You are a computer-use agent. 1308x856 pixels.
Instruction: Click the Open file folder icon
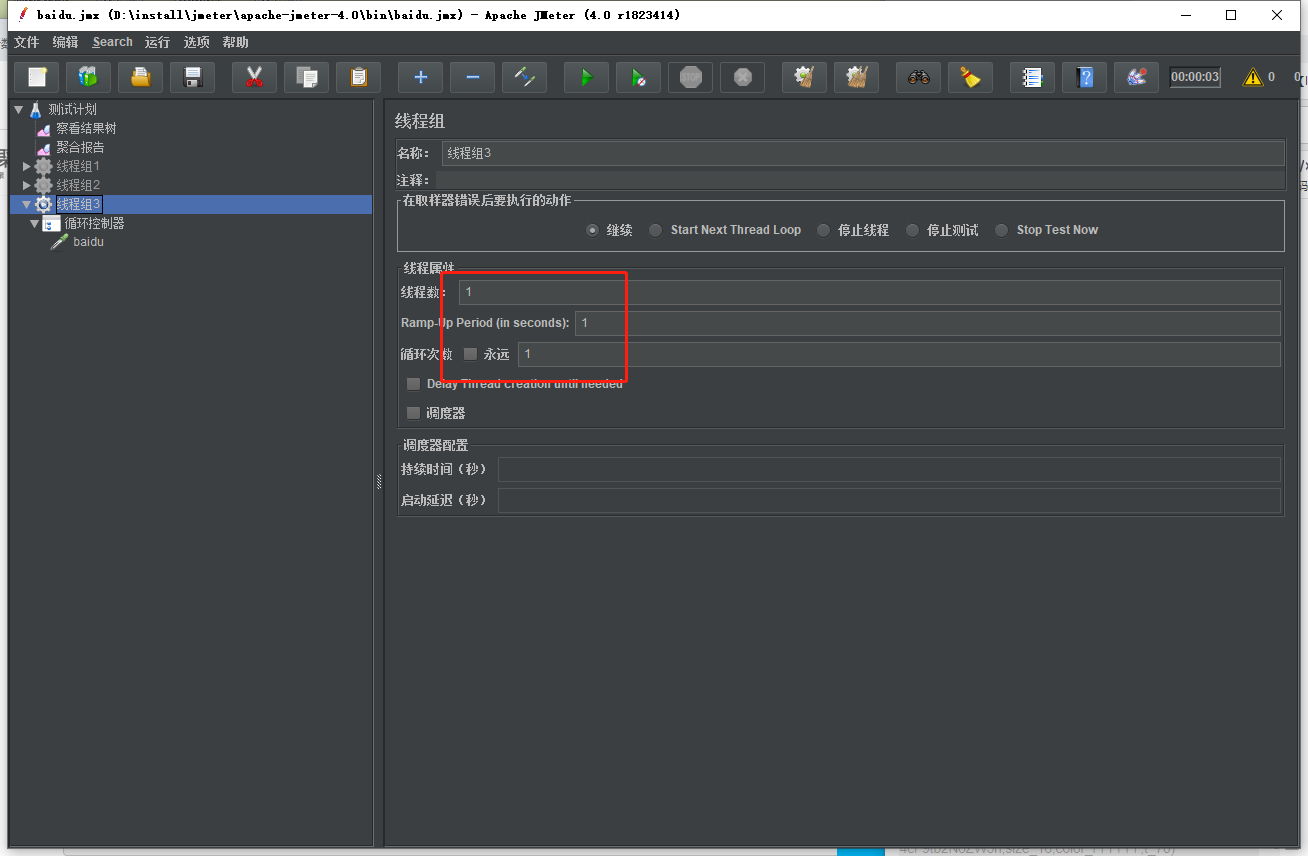point(141,77)
